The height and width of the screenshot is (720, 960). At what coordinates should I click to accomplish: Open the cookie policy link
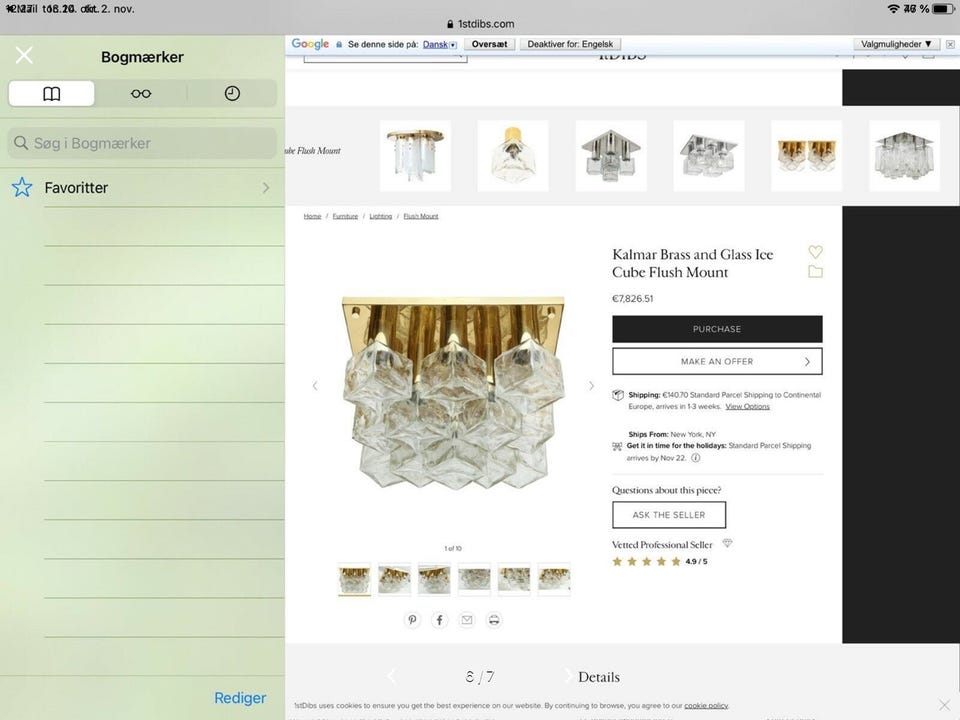[706, 705]
